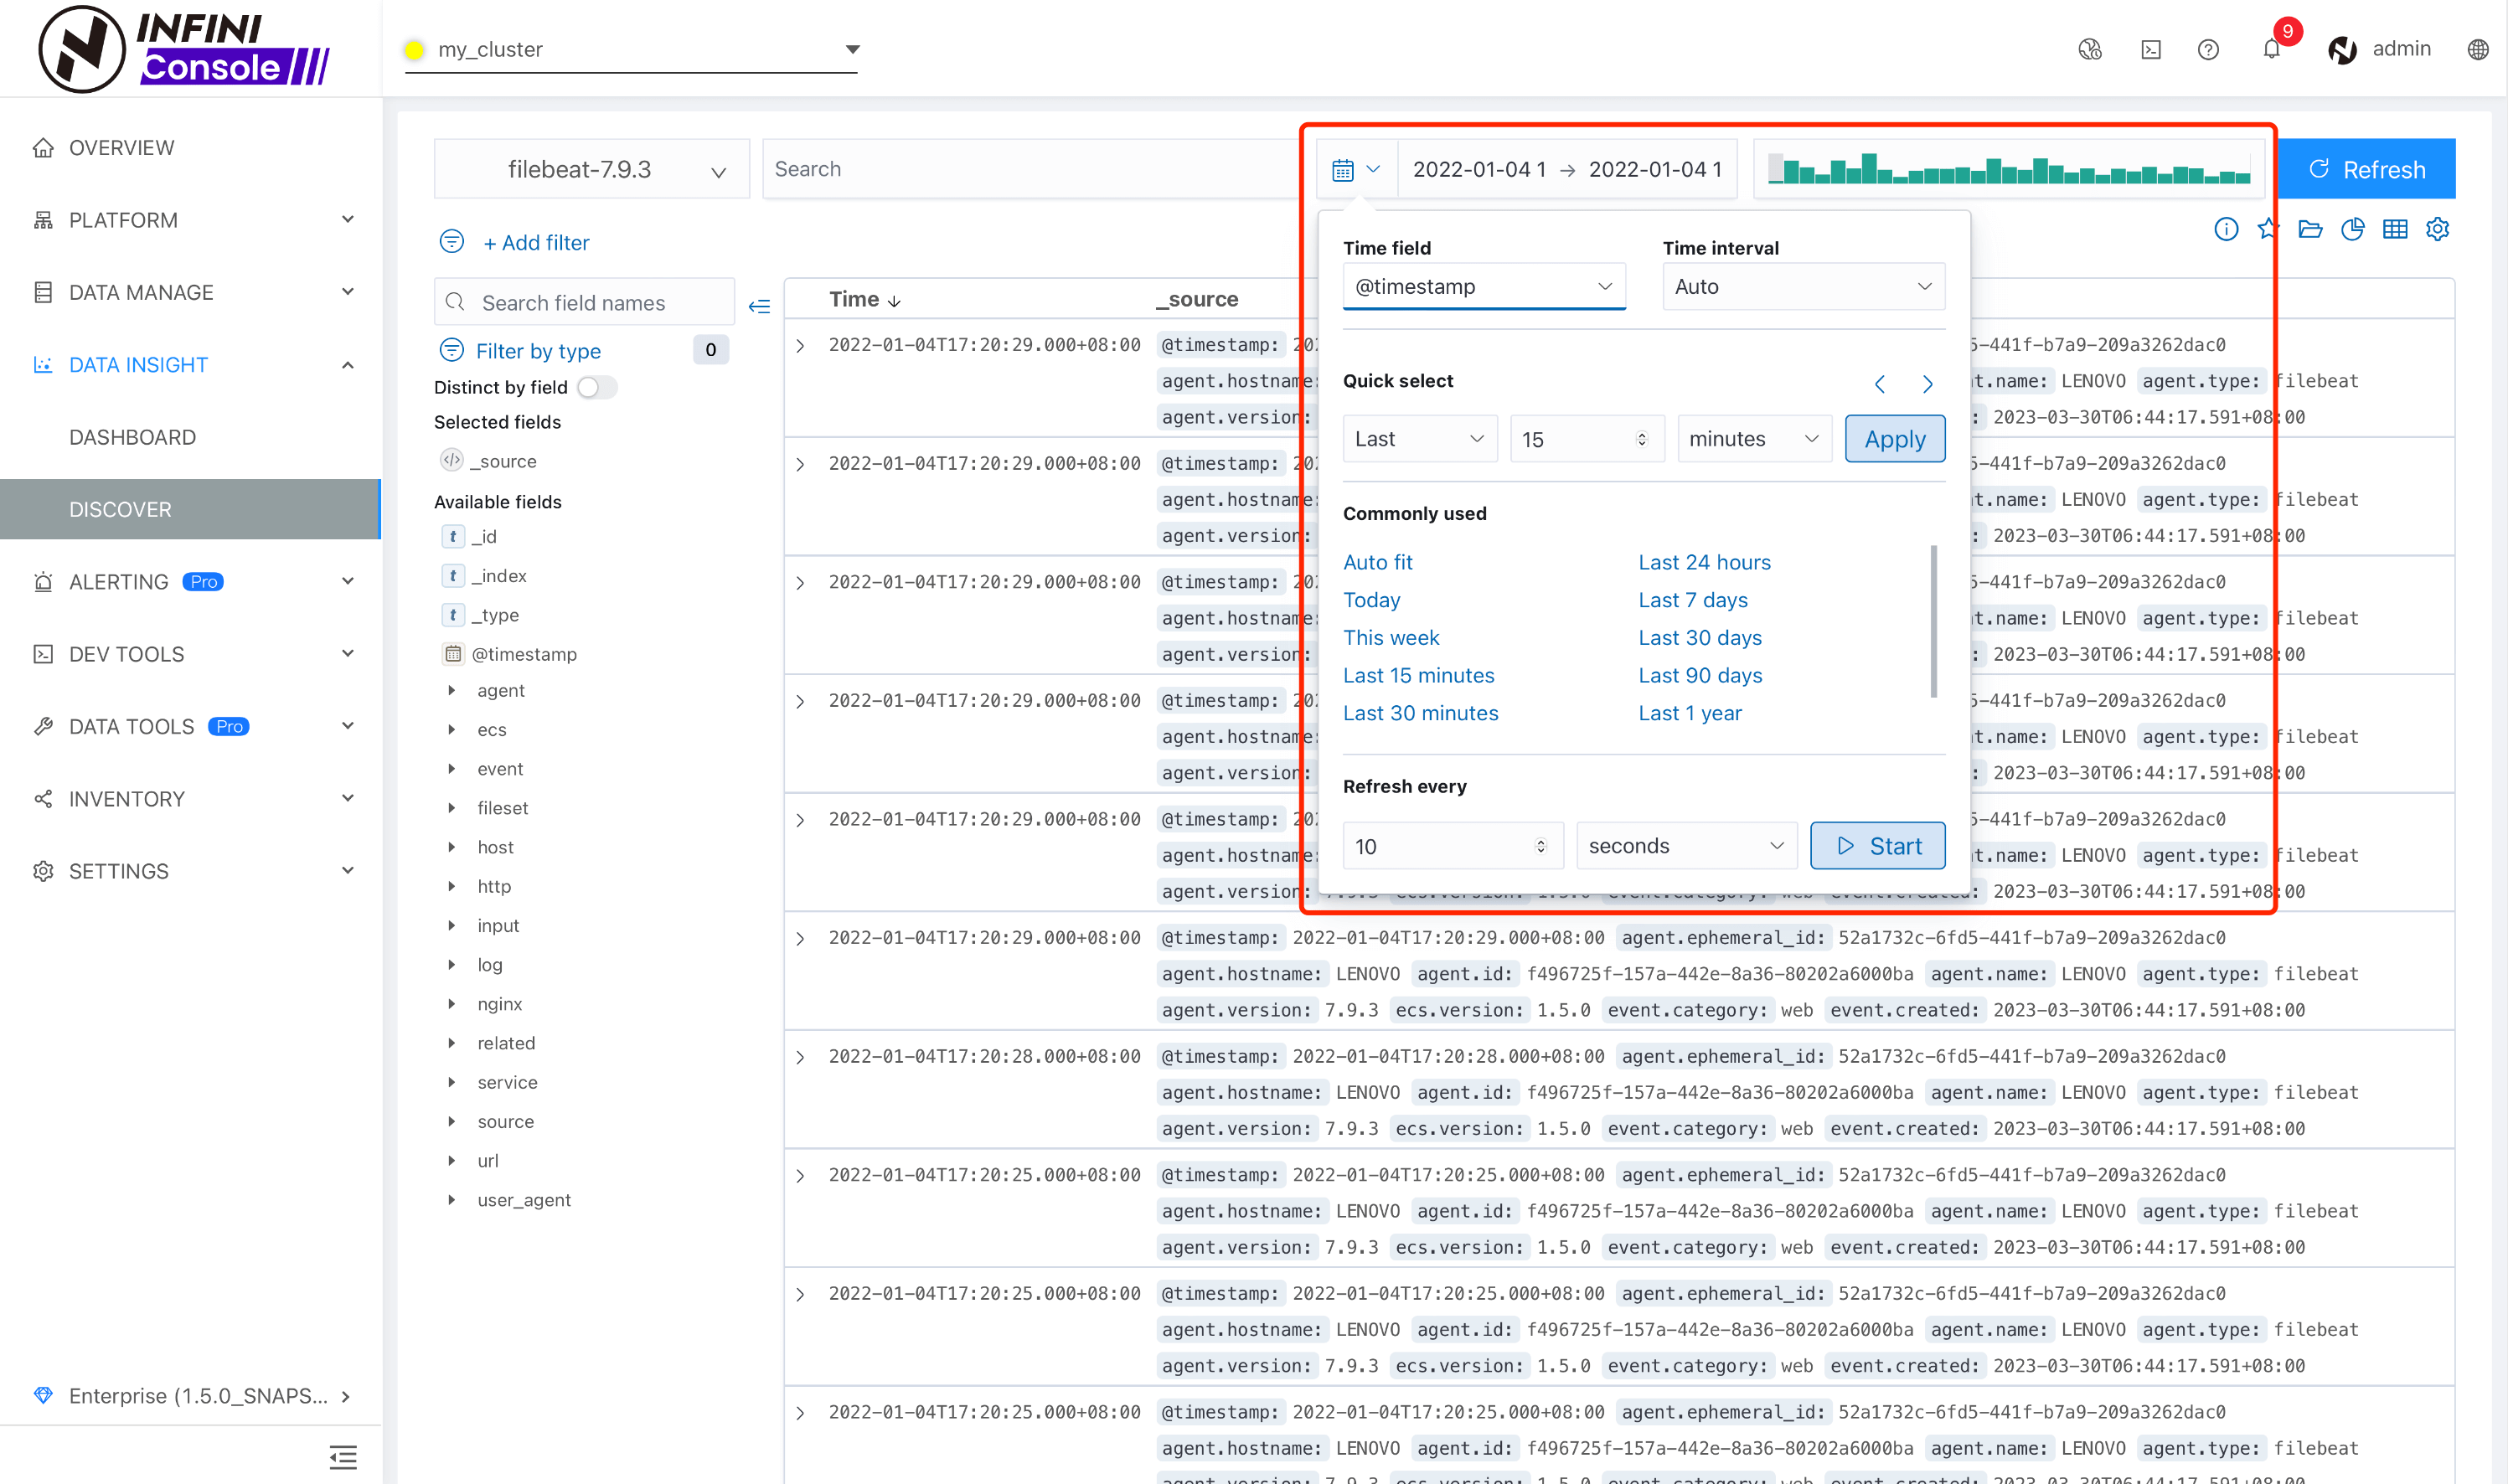The height and width of the screenshot is (1484, 2508).
Task: Click the time histogram mini chart
Action: (2009, 169)
